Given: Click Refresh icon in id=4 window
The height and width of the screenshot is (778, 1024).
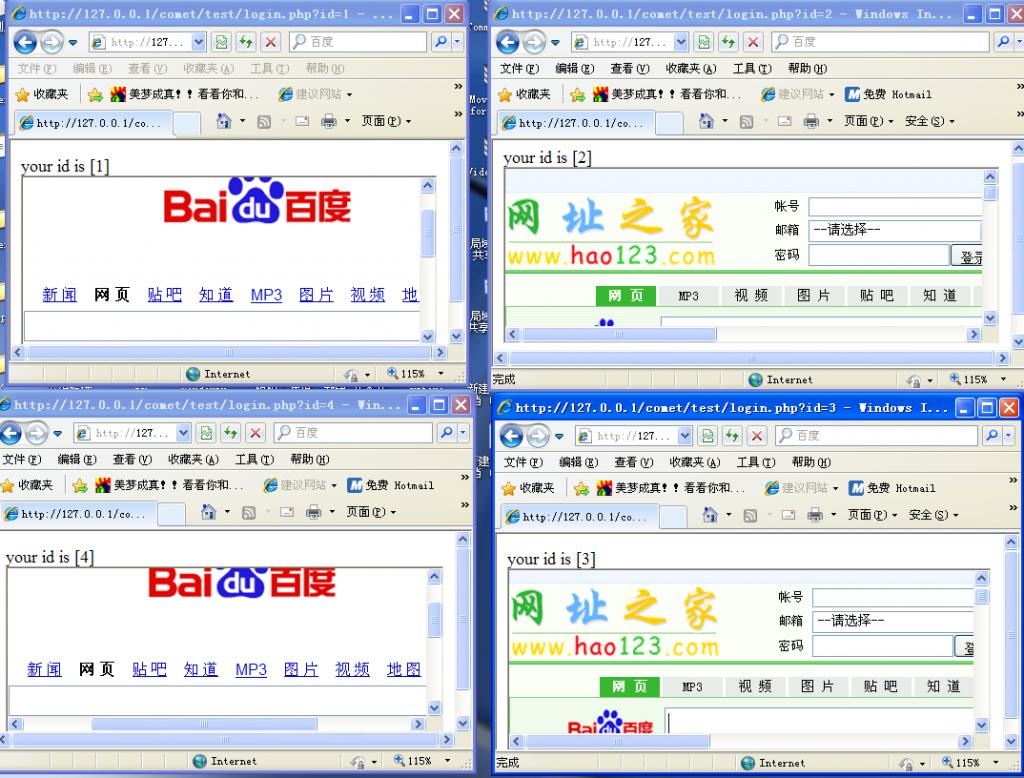Looking at the screenshot, I should [x=231, y=433].
